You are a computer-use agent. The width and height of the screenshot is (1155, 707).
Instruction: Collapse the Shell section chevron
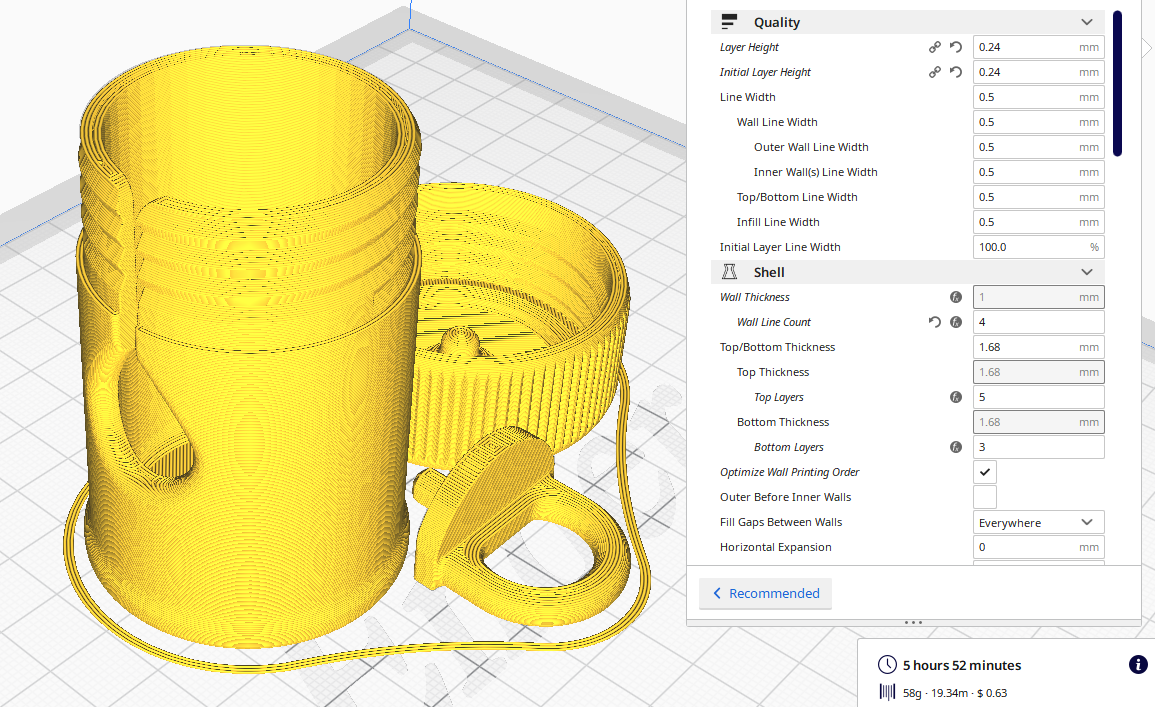pyautogui.click(x=1087, y=271)
